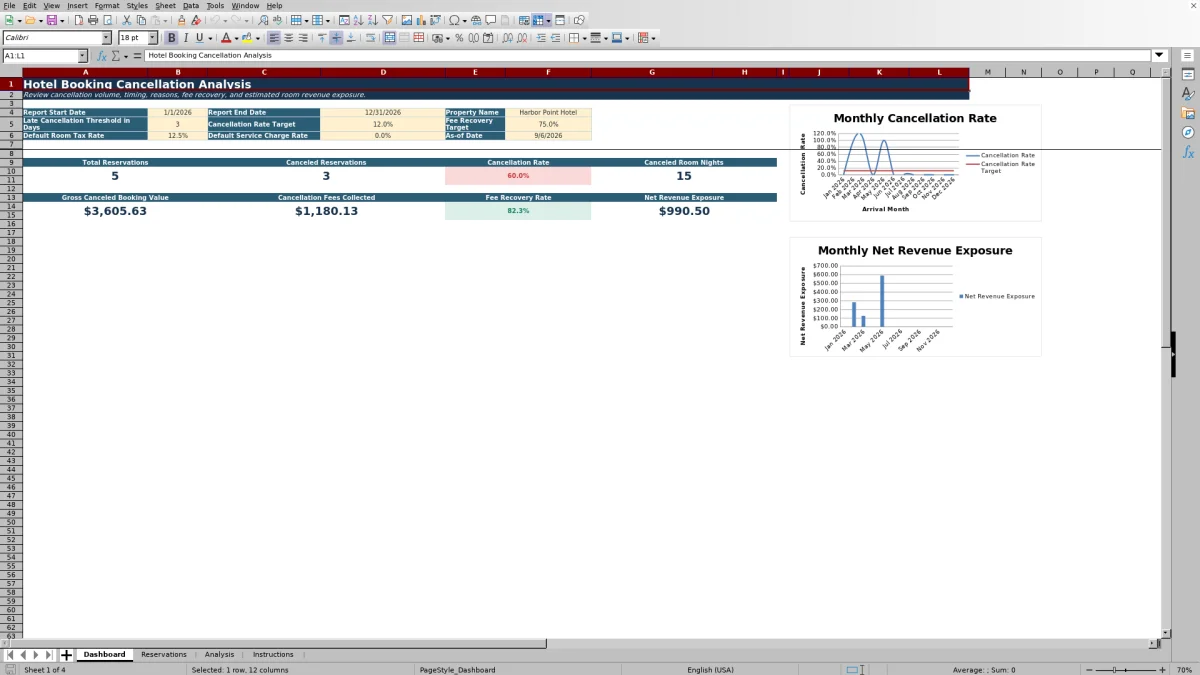
Task: Click the Align Center icon
Action: tap(288, 38)
